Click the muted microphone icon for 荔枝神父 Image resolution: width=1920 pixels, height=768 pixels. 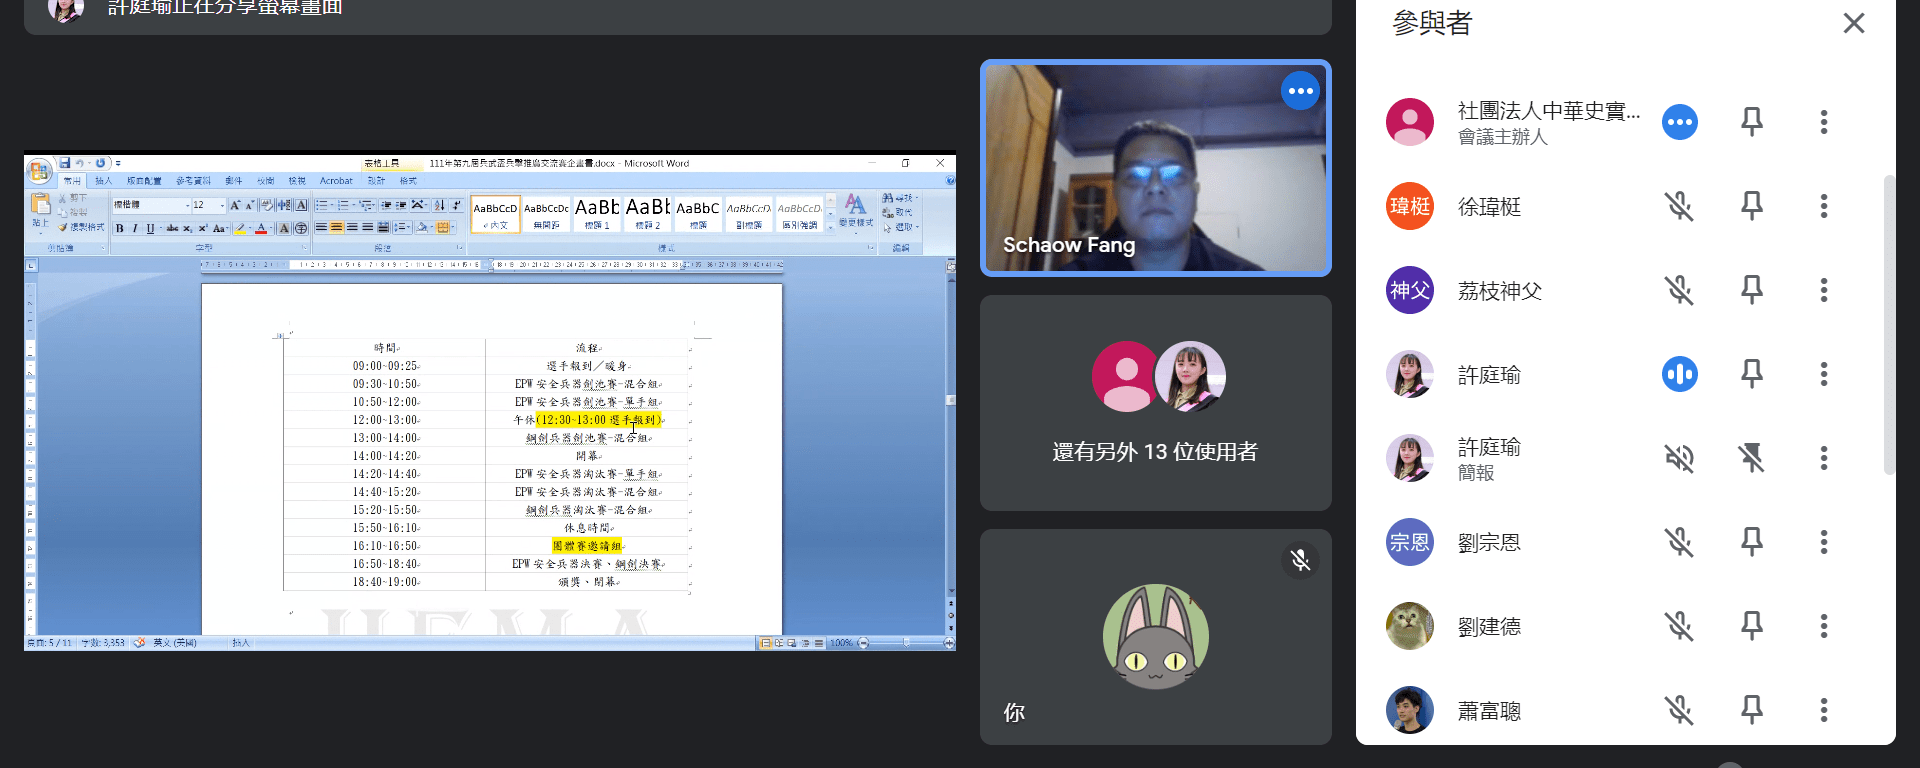[1679, 290]
